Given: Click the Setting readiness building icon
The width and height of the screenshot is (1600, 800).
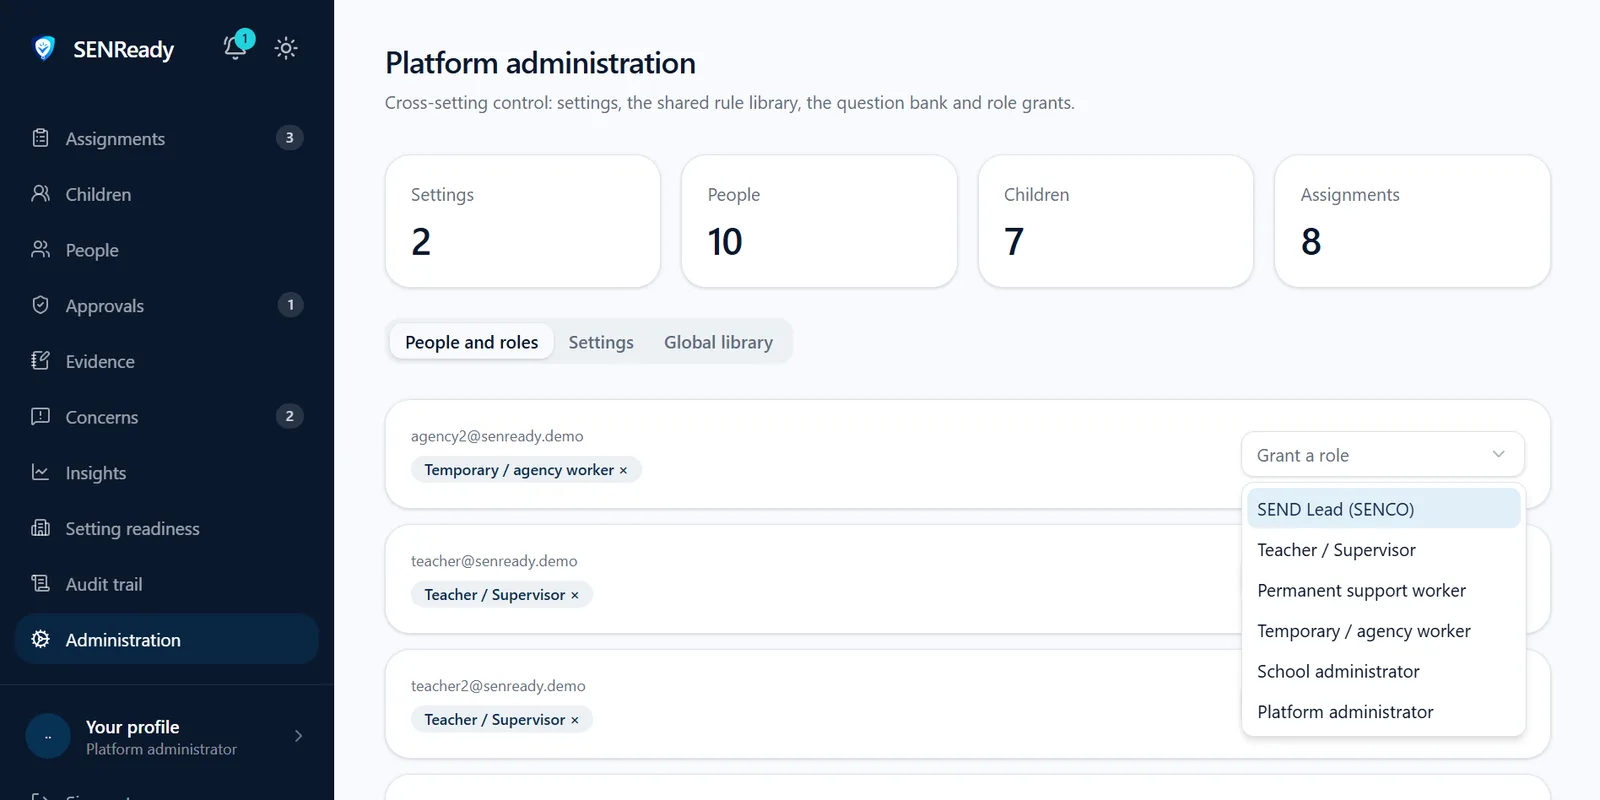Looking at the screenshot, I should coord(40,527).
